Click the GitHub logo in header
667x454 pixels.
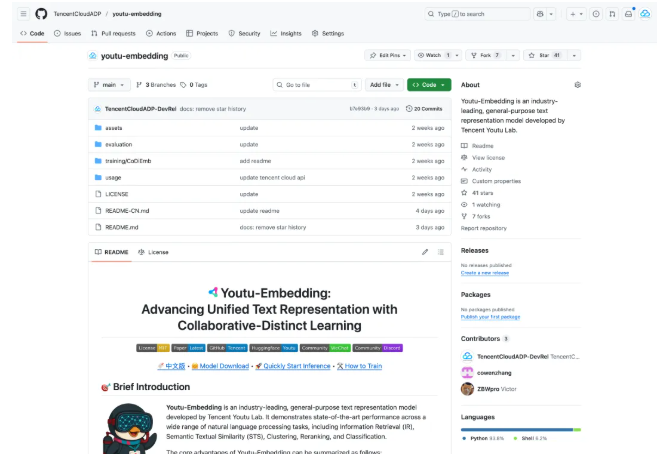point(41,14)
